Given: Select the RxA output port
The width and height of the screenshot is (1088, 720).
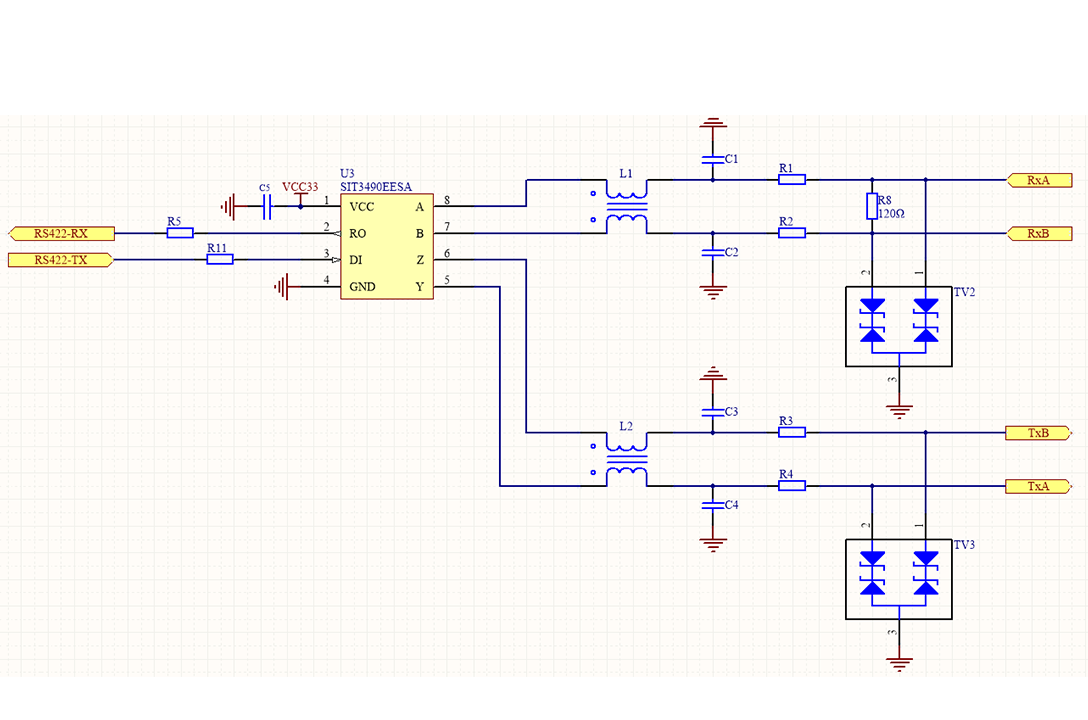Looking at the screenshot, I should 1040,180.
